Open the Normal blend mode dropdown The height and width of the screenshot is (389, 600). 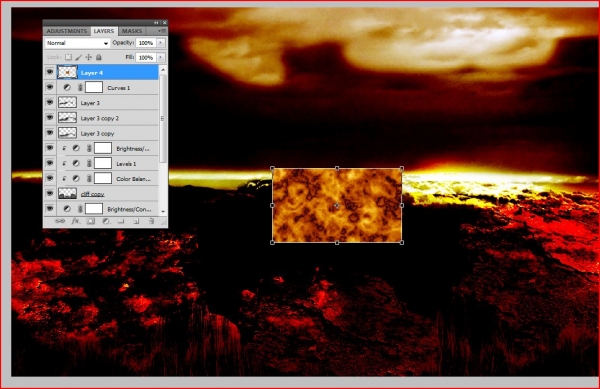pos(77,43)
